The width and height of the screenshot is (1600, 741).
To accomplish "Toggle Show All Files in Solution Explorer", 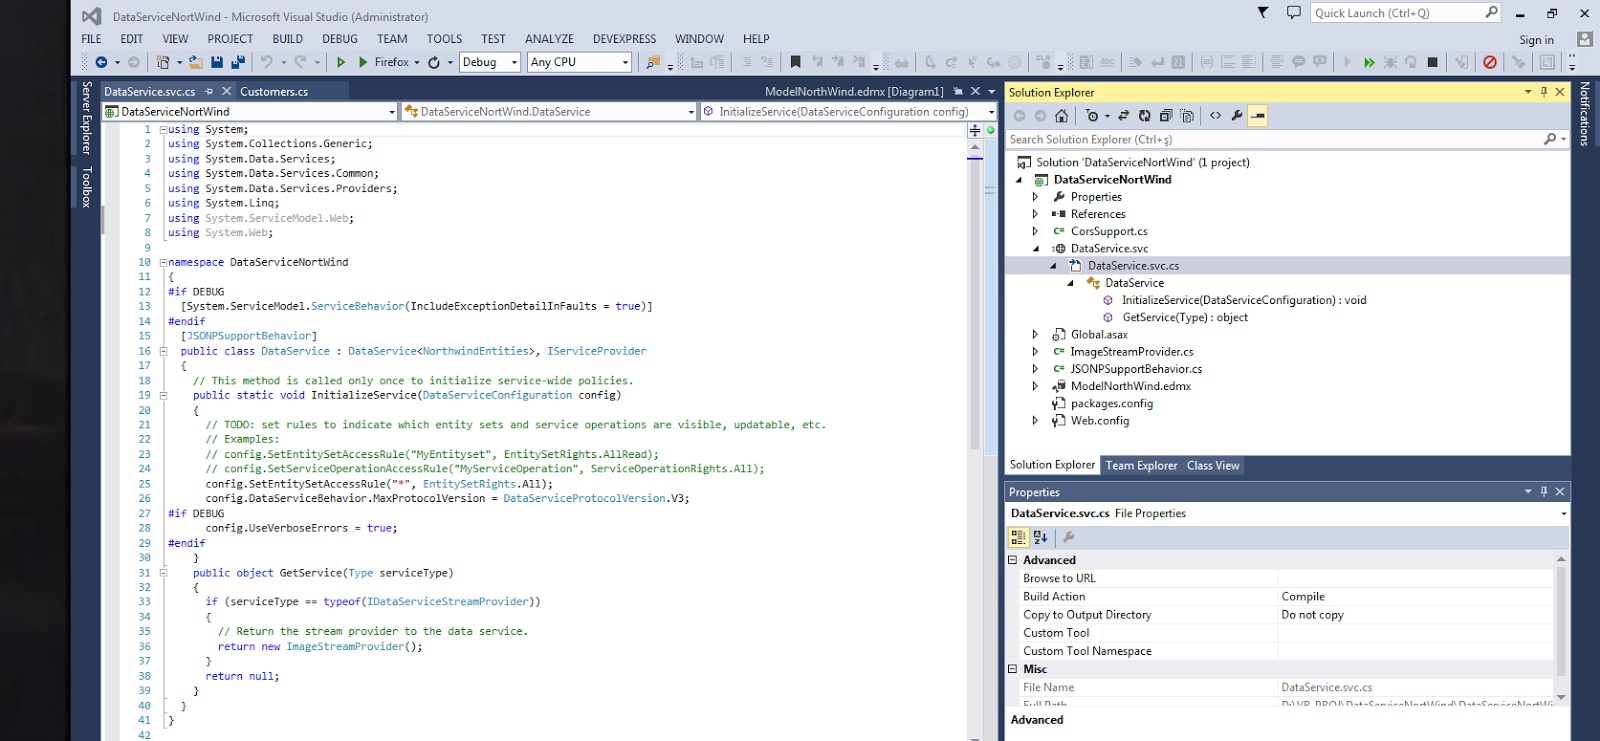I will [x=1186, y=116].
